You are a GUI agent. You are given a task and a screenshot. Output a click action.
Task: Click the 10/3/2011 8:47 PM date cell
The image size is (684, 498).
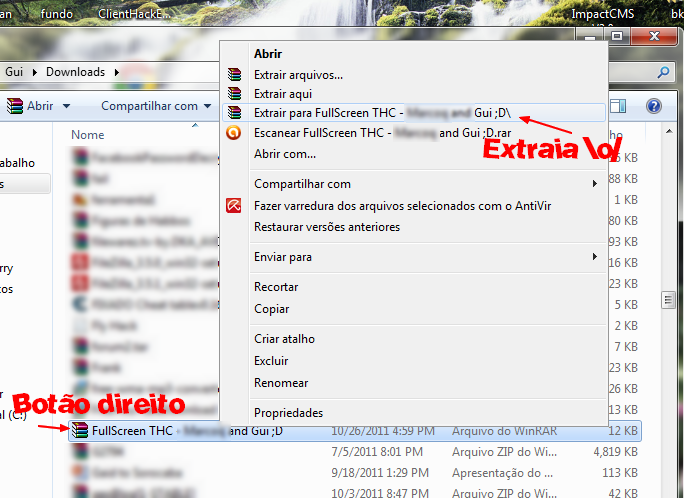point(380,493)
